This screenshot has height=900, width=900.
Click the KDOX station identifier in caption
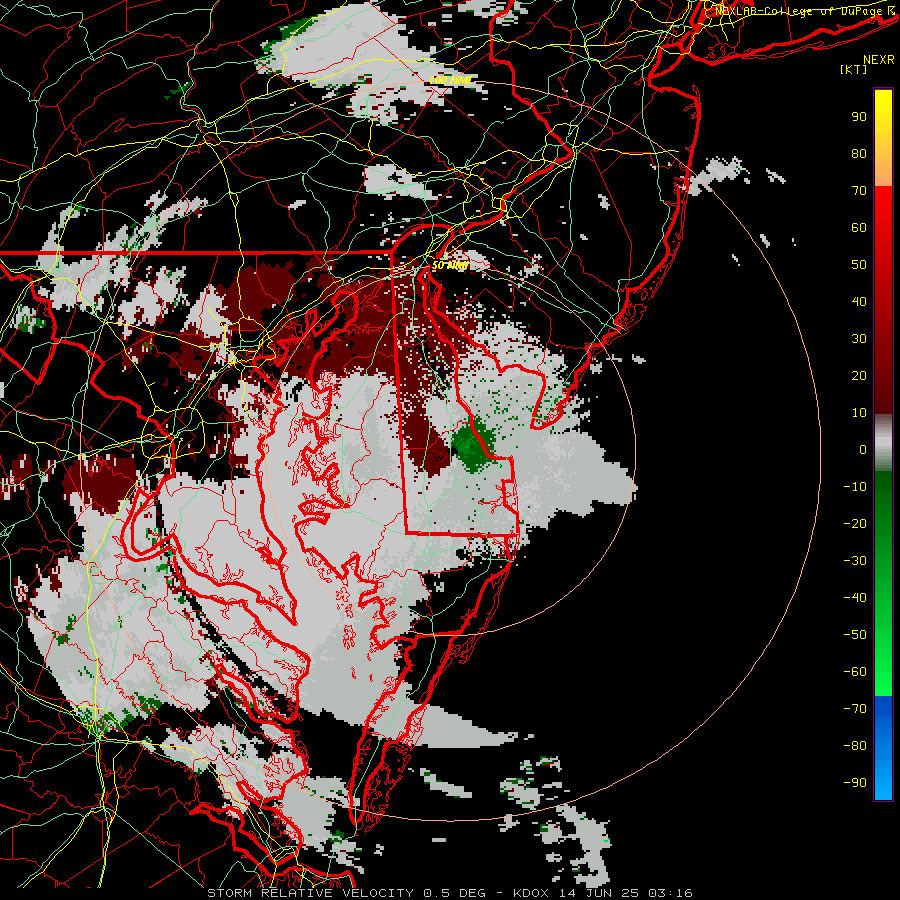point(531,893)
